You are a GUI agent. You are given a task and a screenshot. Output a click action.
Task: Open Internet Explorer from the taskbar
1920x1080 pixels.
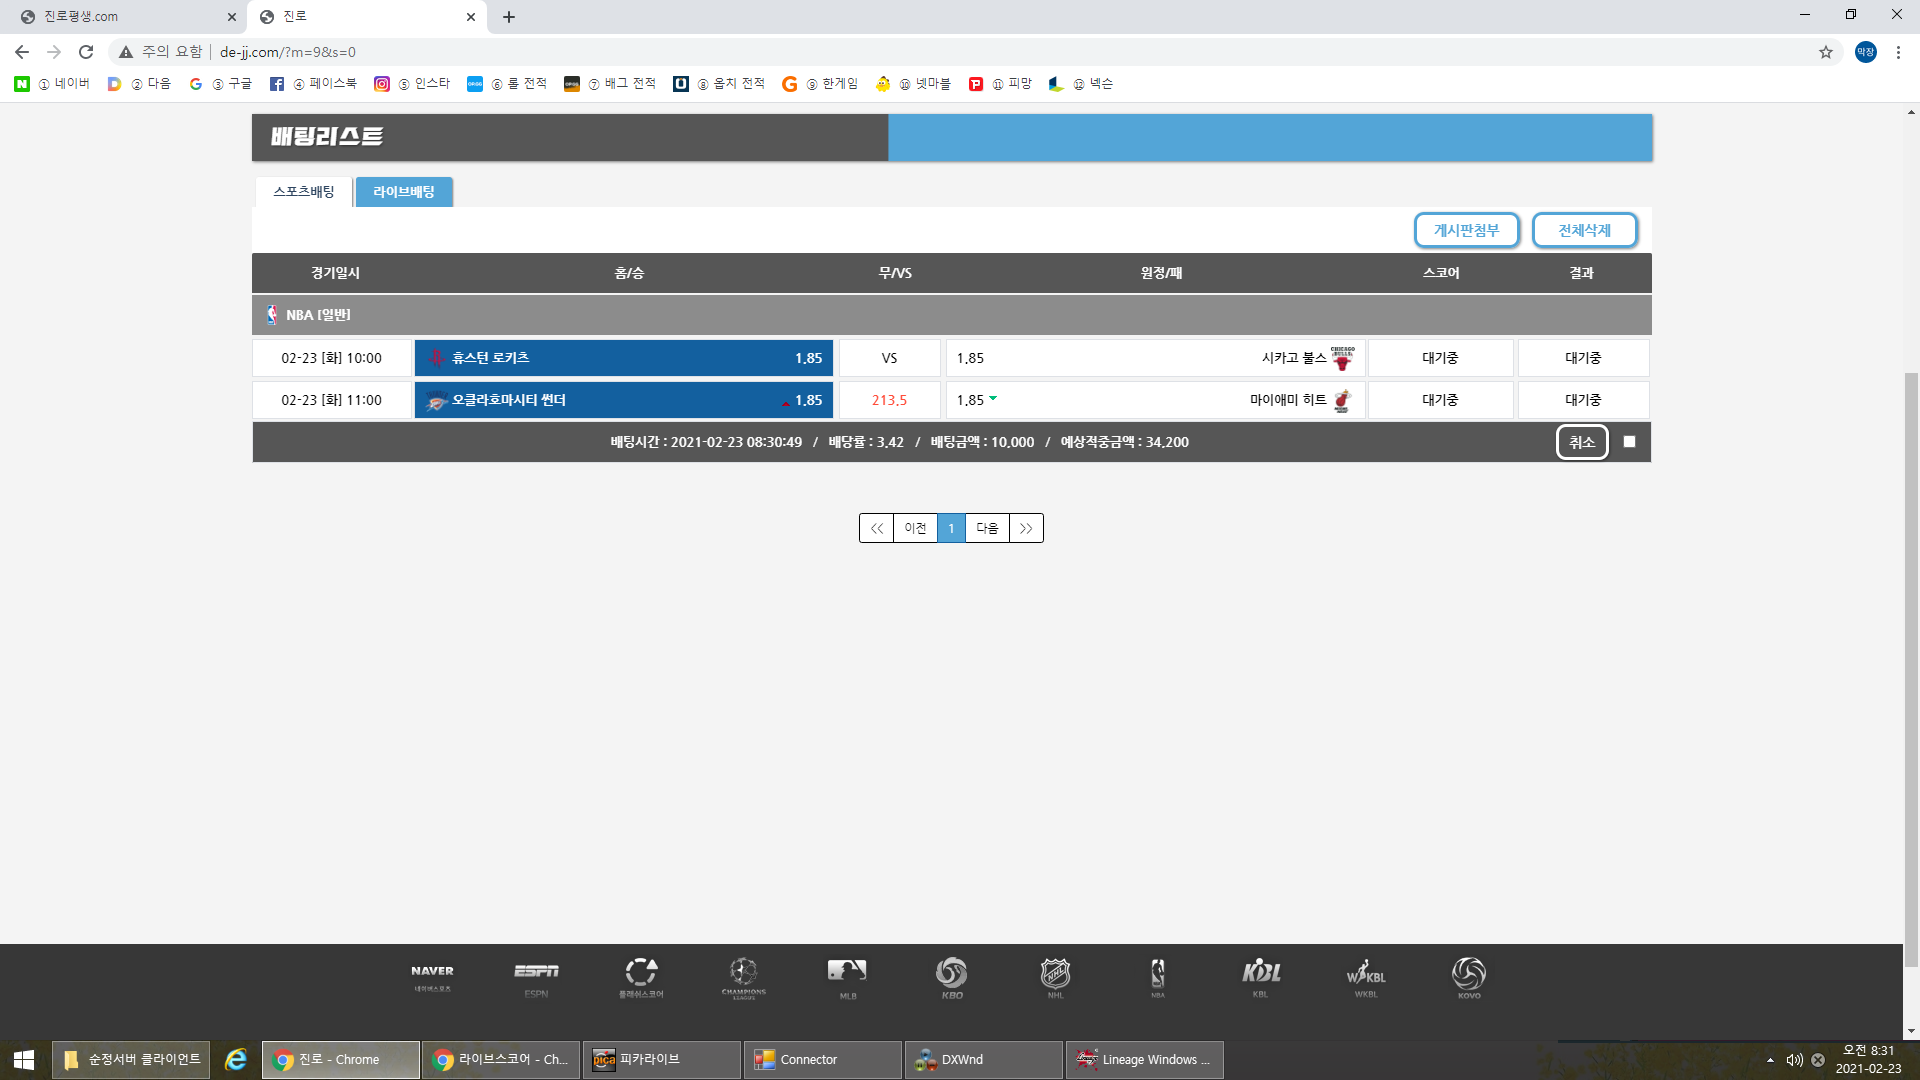(236, 1059)
